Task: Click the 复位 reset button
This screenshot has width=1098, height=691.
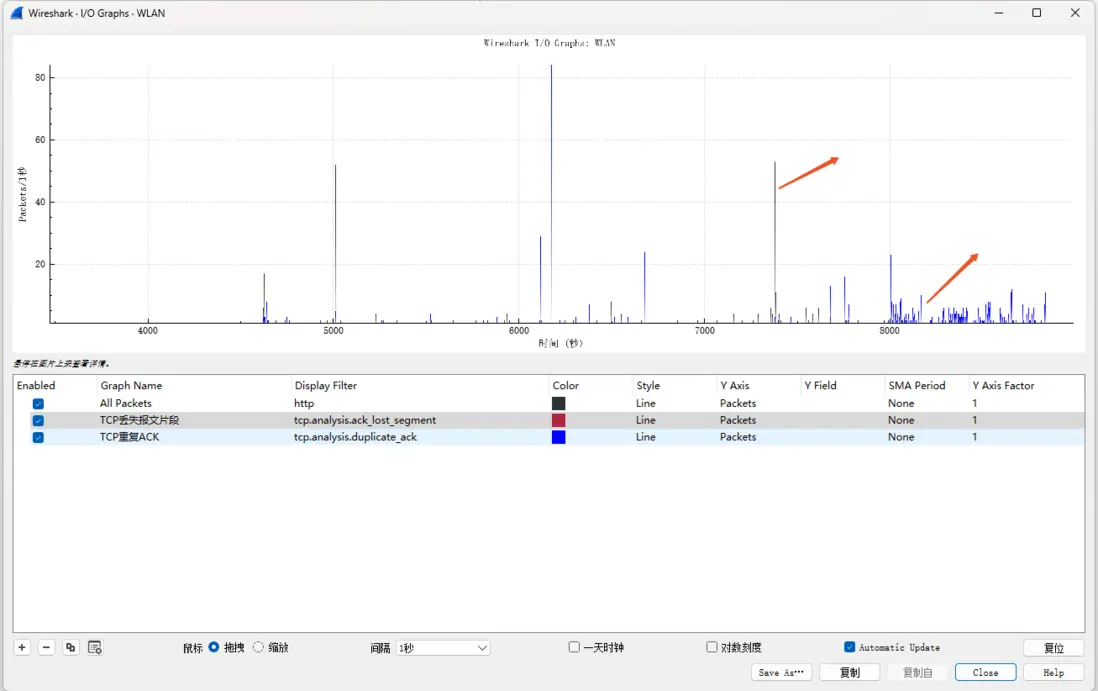Action: pyautogui.click(x=1054, y=648)
